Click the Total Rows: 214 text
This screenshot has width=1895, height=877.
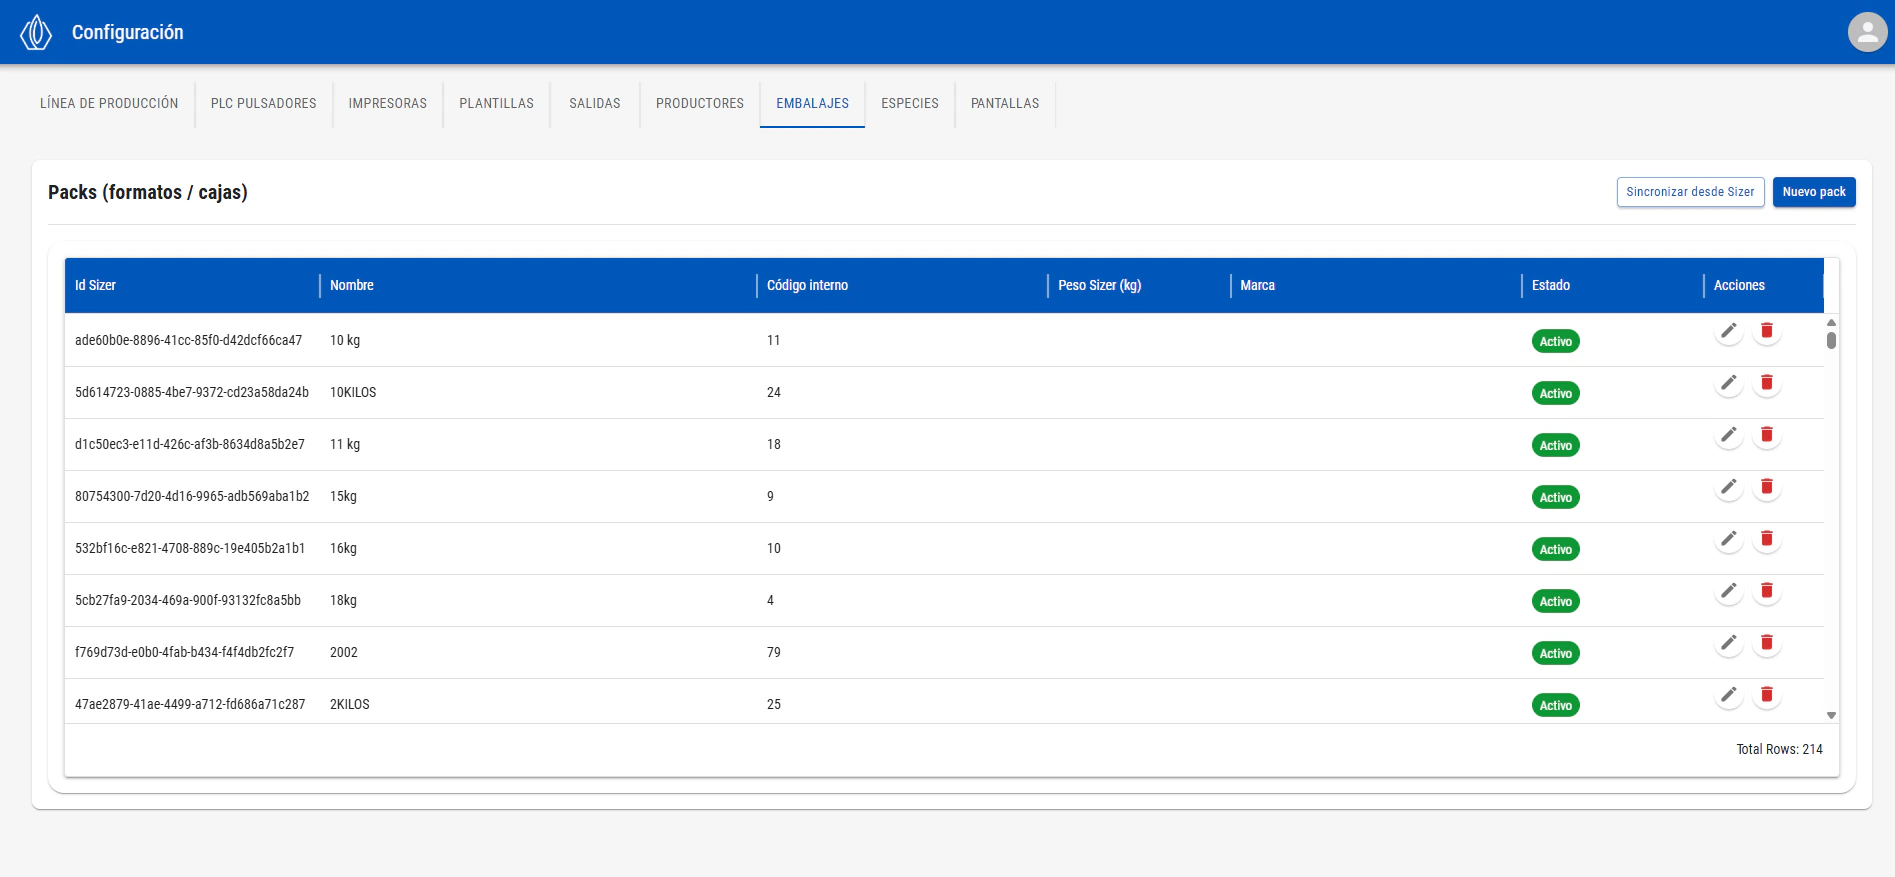tap(1779, 750)
